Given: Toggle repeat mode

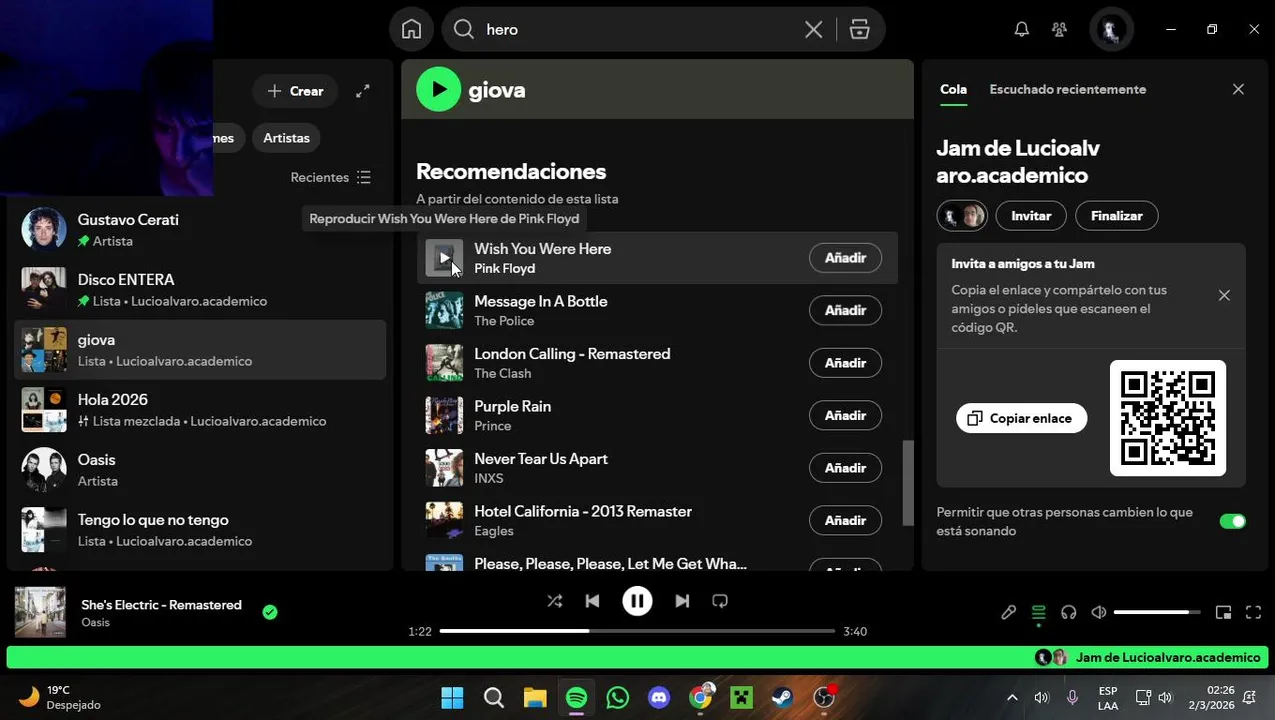Looking at the screenshot, I should 720,601.
